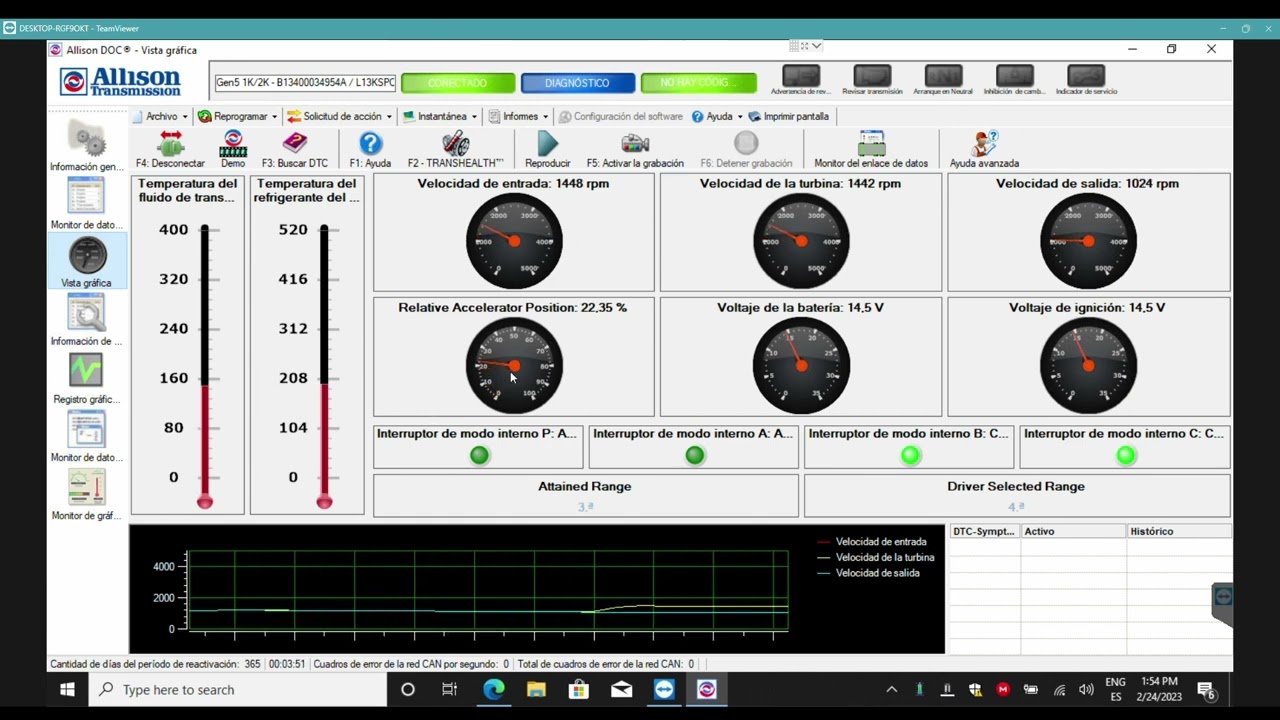Screen dimensions: 1280x720
Task: Click Interruptor de modo interno B indicator
Action: [910, 456]
